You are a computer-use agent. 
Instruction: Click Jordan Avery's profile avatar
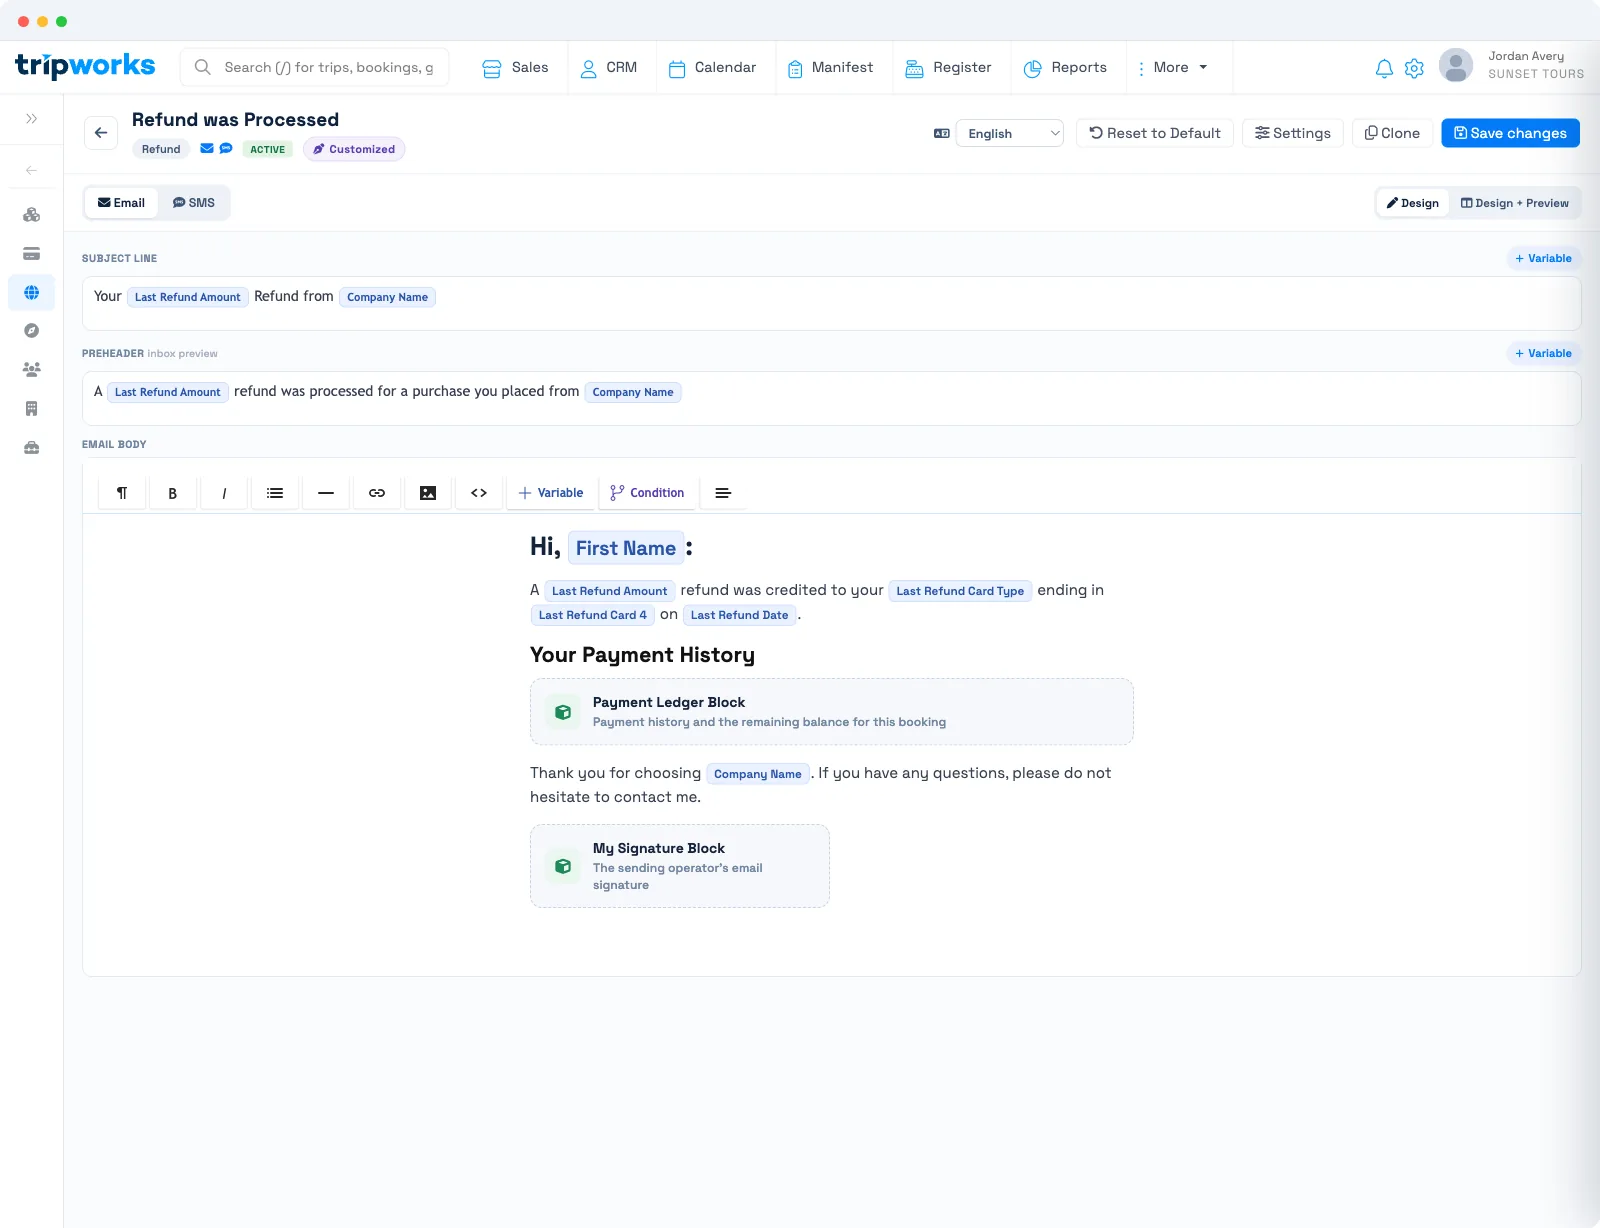[x=1456, y=65]
